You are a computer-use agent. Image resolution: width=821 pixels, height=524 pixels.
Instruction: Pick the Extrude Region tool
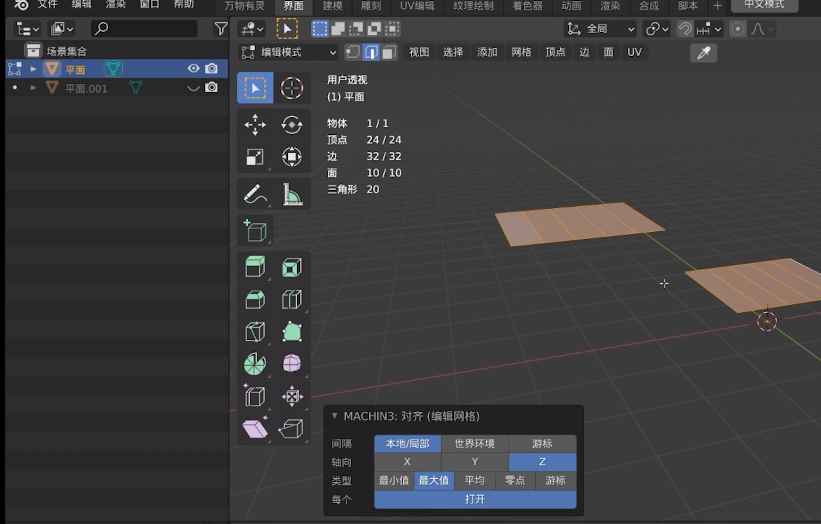coord(255,267)
